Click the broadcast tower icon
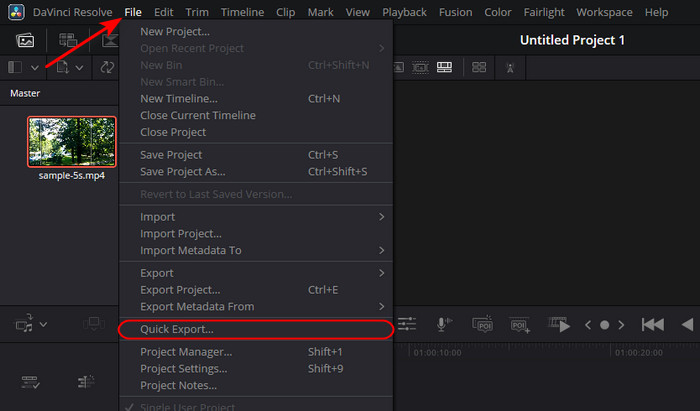700x411 pixels. tap(510, 68)
